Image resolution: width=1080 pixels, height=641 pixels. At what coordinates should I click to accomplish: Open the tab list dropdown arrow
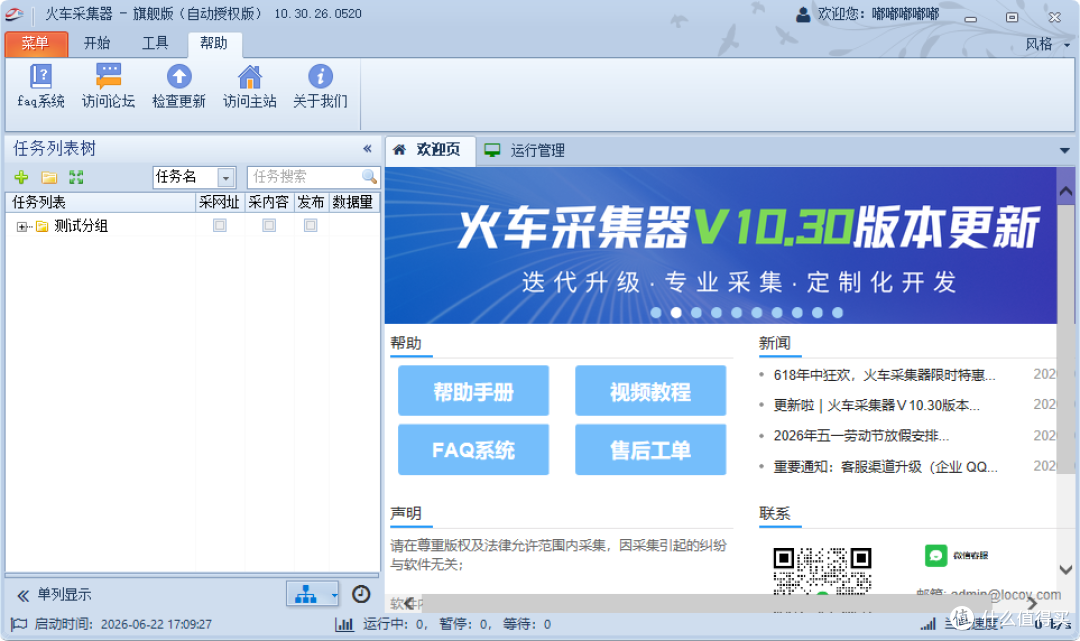pos(1065,150)
